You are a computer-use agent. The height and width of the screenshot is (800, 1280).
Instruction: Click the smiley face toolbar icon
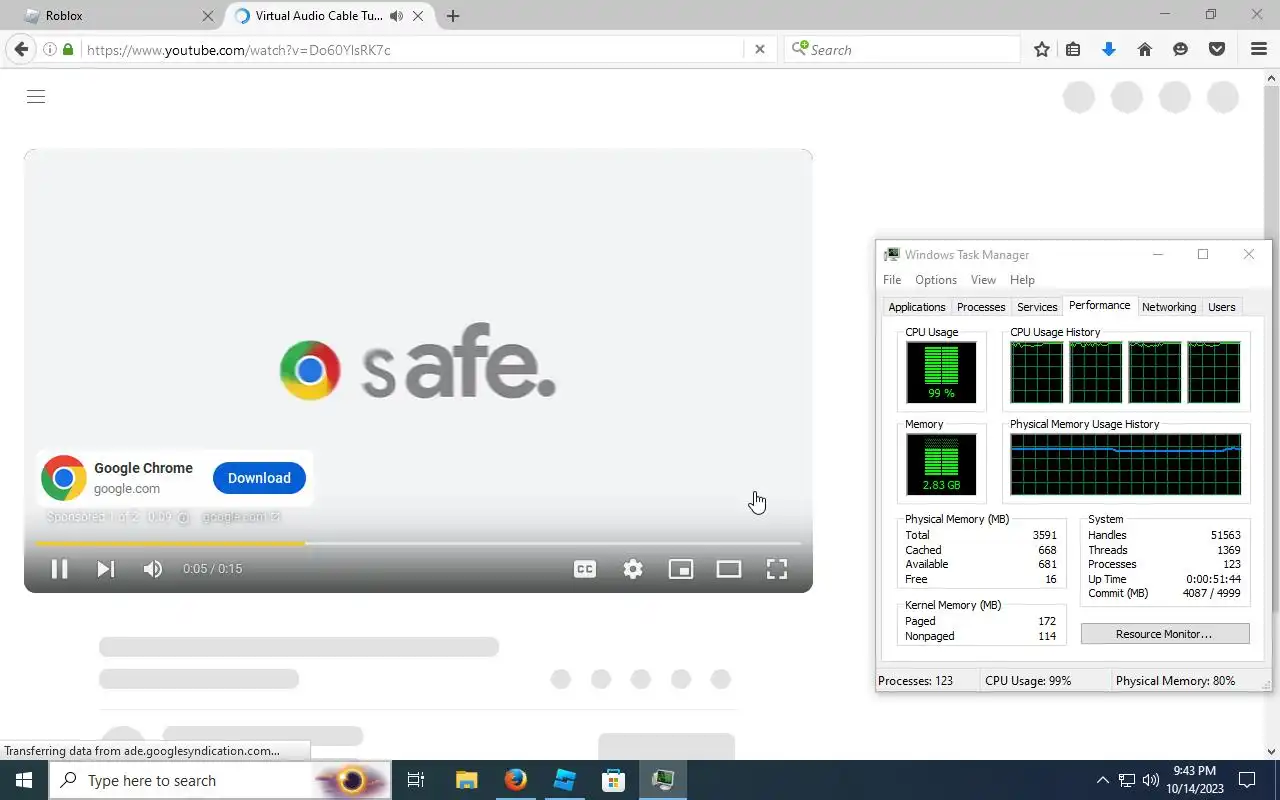pyautogui.click(x=1180, y=49)
